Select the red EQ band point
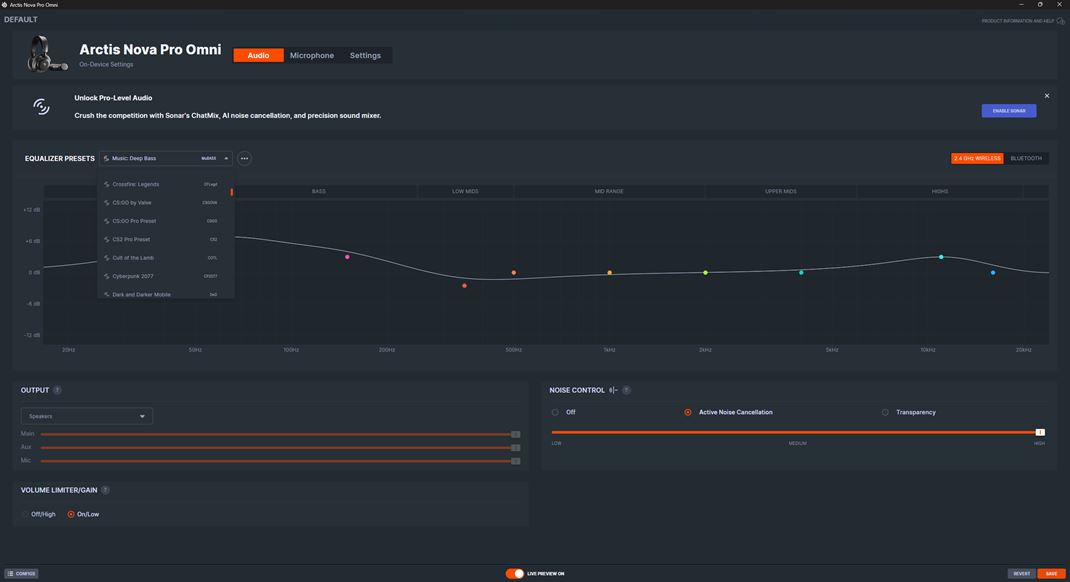The image size is (1070, 582). [465, 286]
